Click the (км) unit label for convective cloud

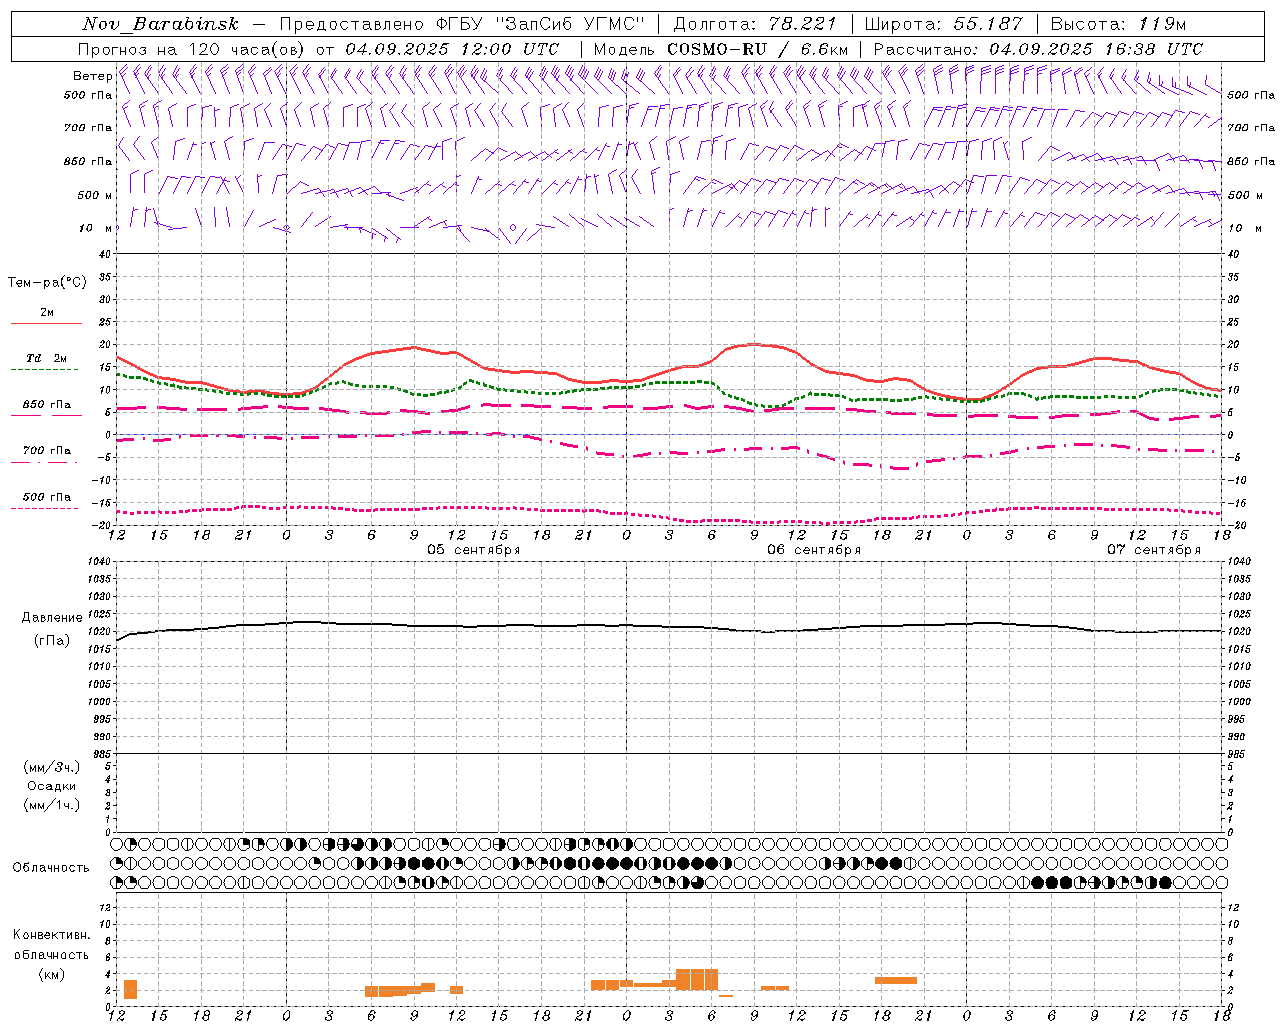click(x=51, y=974)
